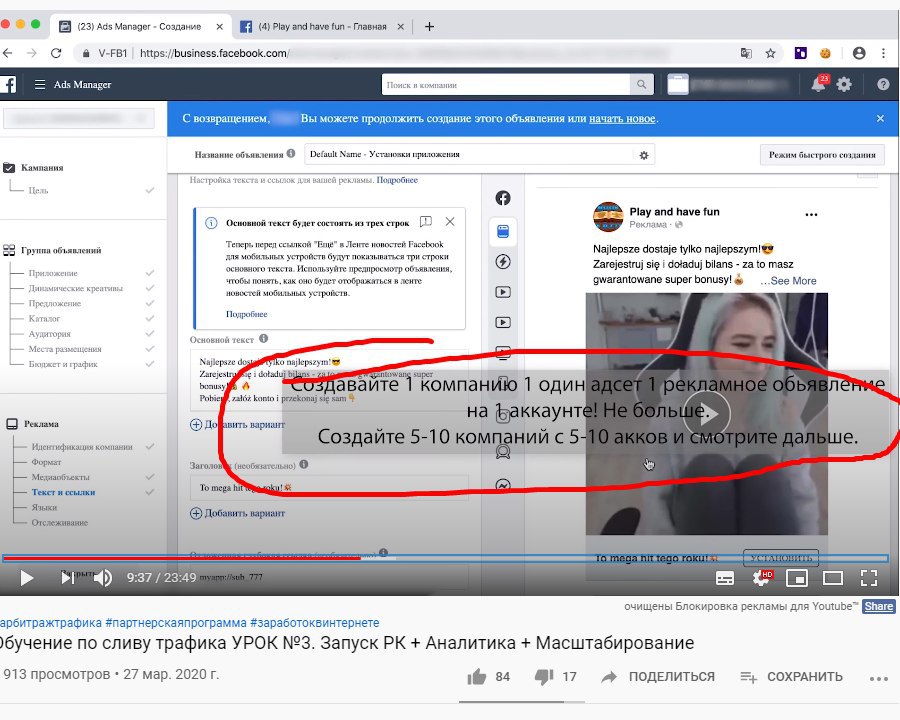
Task: Open notifications bell with 23 badge
Action: [x=819, y=84]
